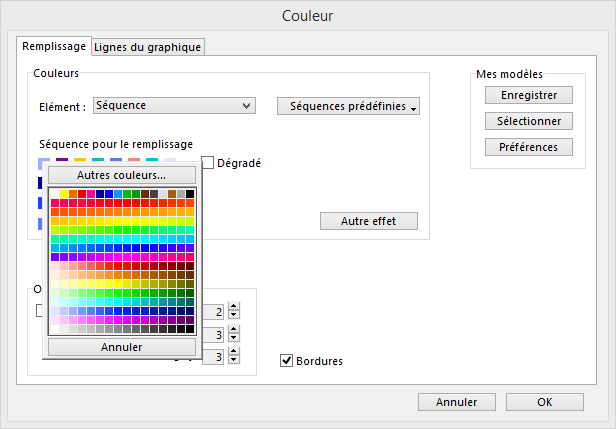Confirm the dialog with OK
This screenshot has width=616, height=429.
point(545,402)
